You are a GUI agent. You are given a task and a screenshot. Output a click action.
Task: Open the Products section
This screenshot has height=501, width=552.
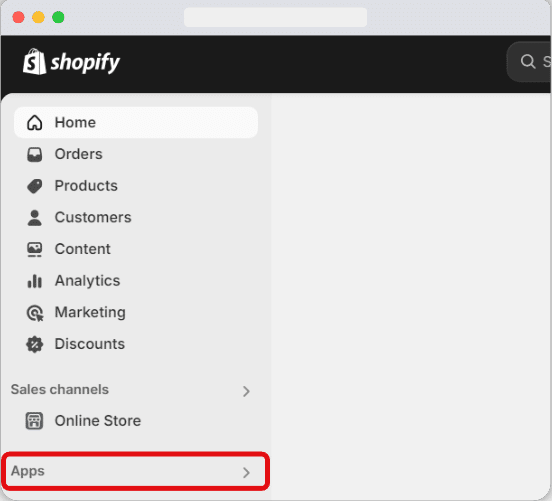pyautogui.click(x=136, y=186)
